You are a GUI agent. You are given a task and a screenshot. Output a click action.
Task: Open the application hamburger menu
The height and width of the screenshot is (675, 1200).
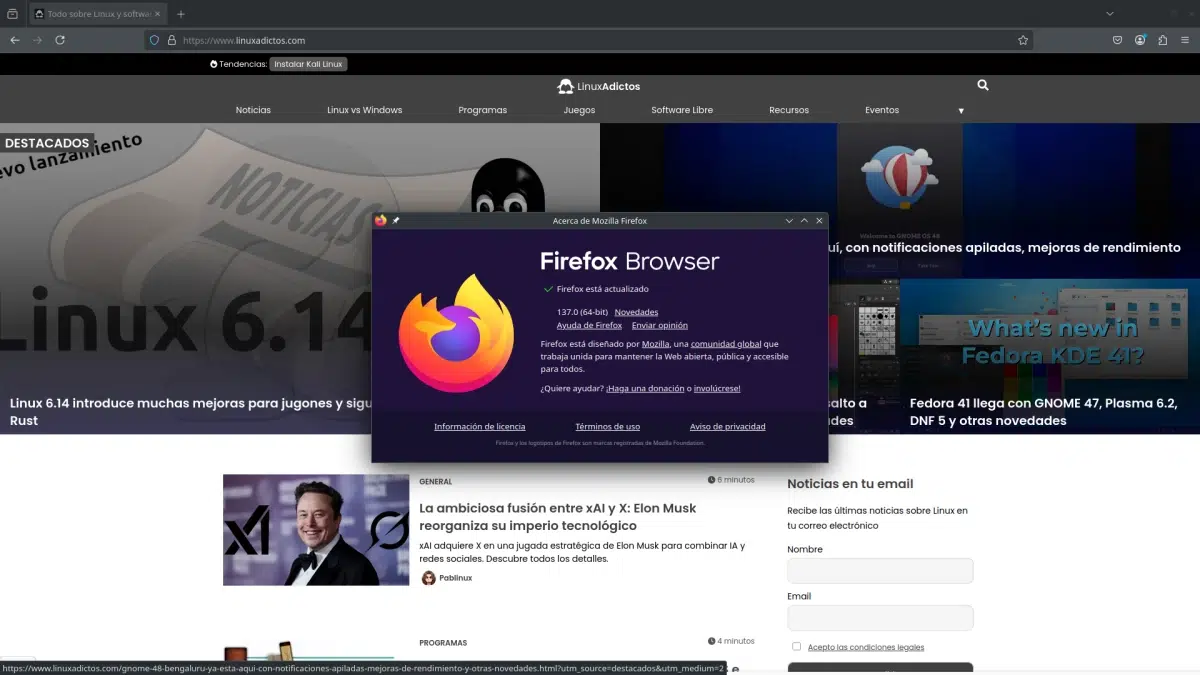pyautogui.click(x=1186, y=40)
